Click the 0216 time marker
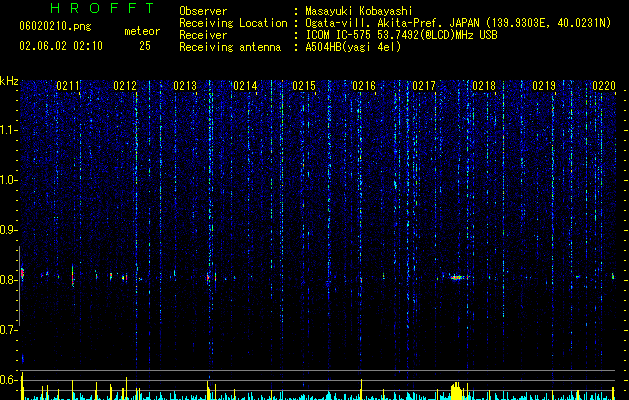This screenshot has height=400, width=629. 364,86
